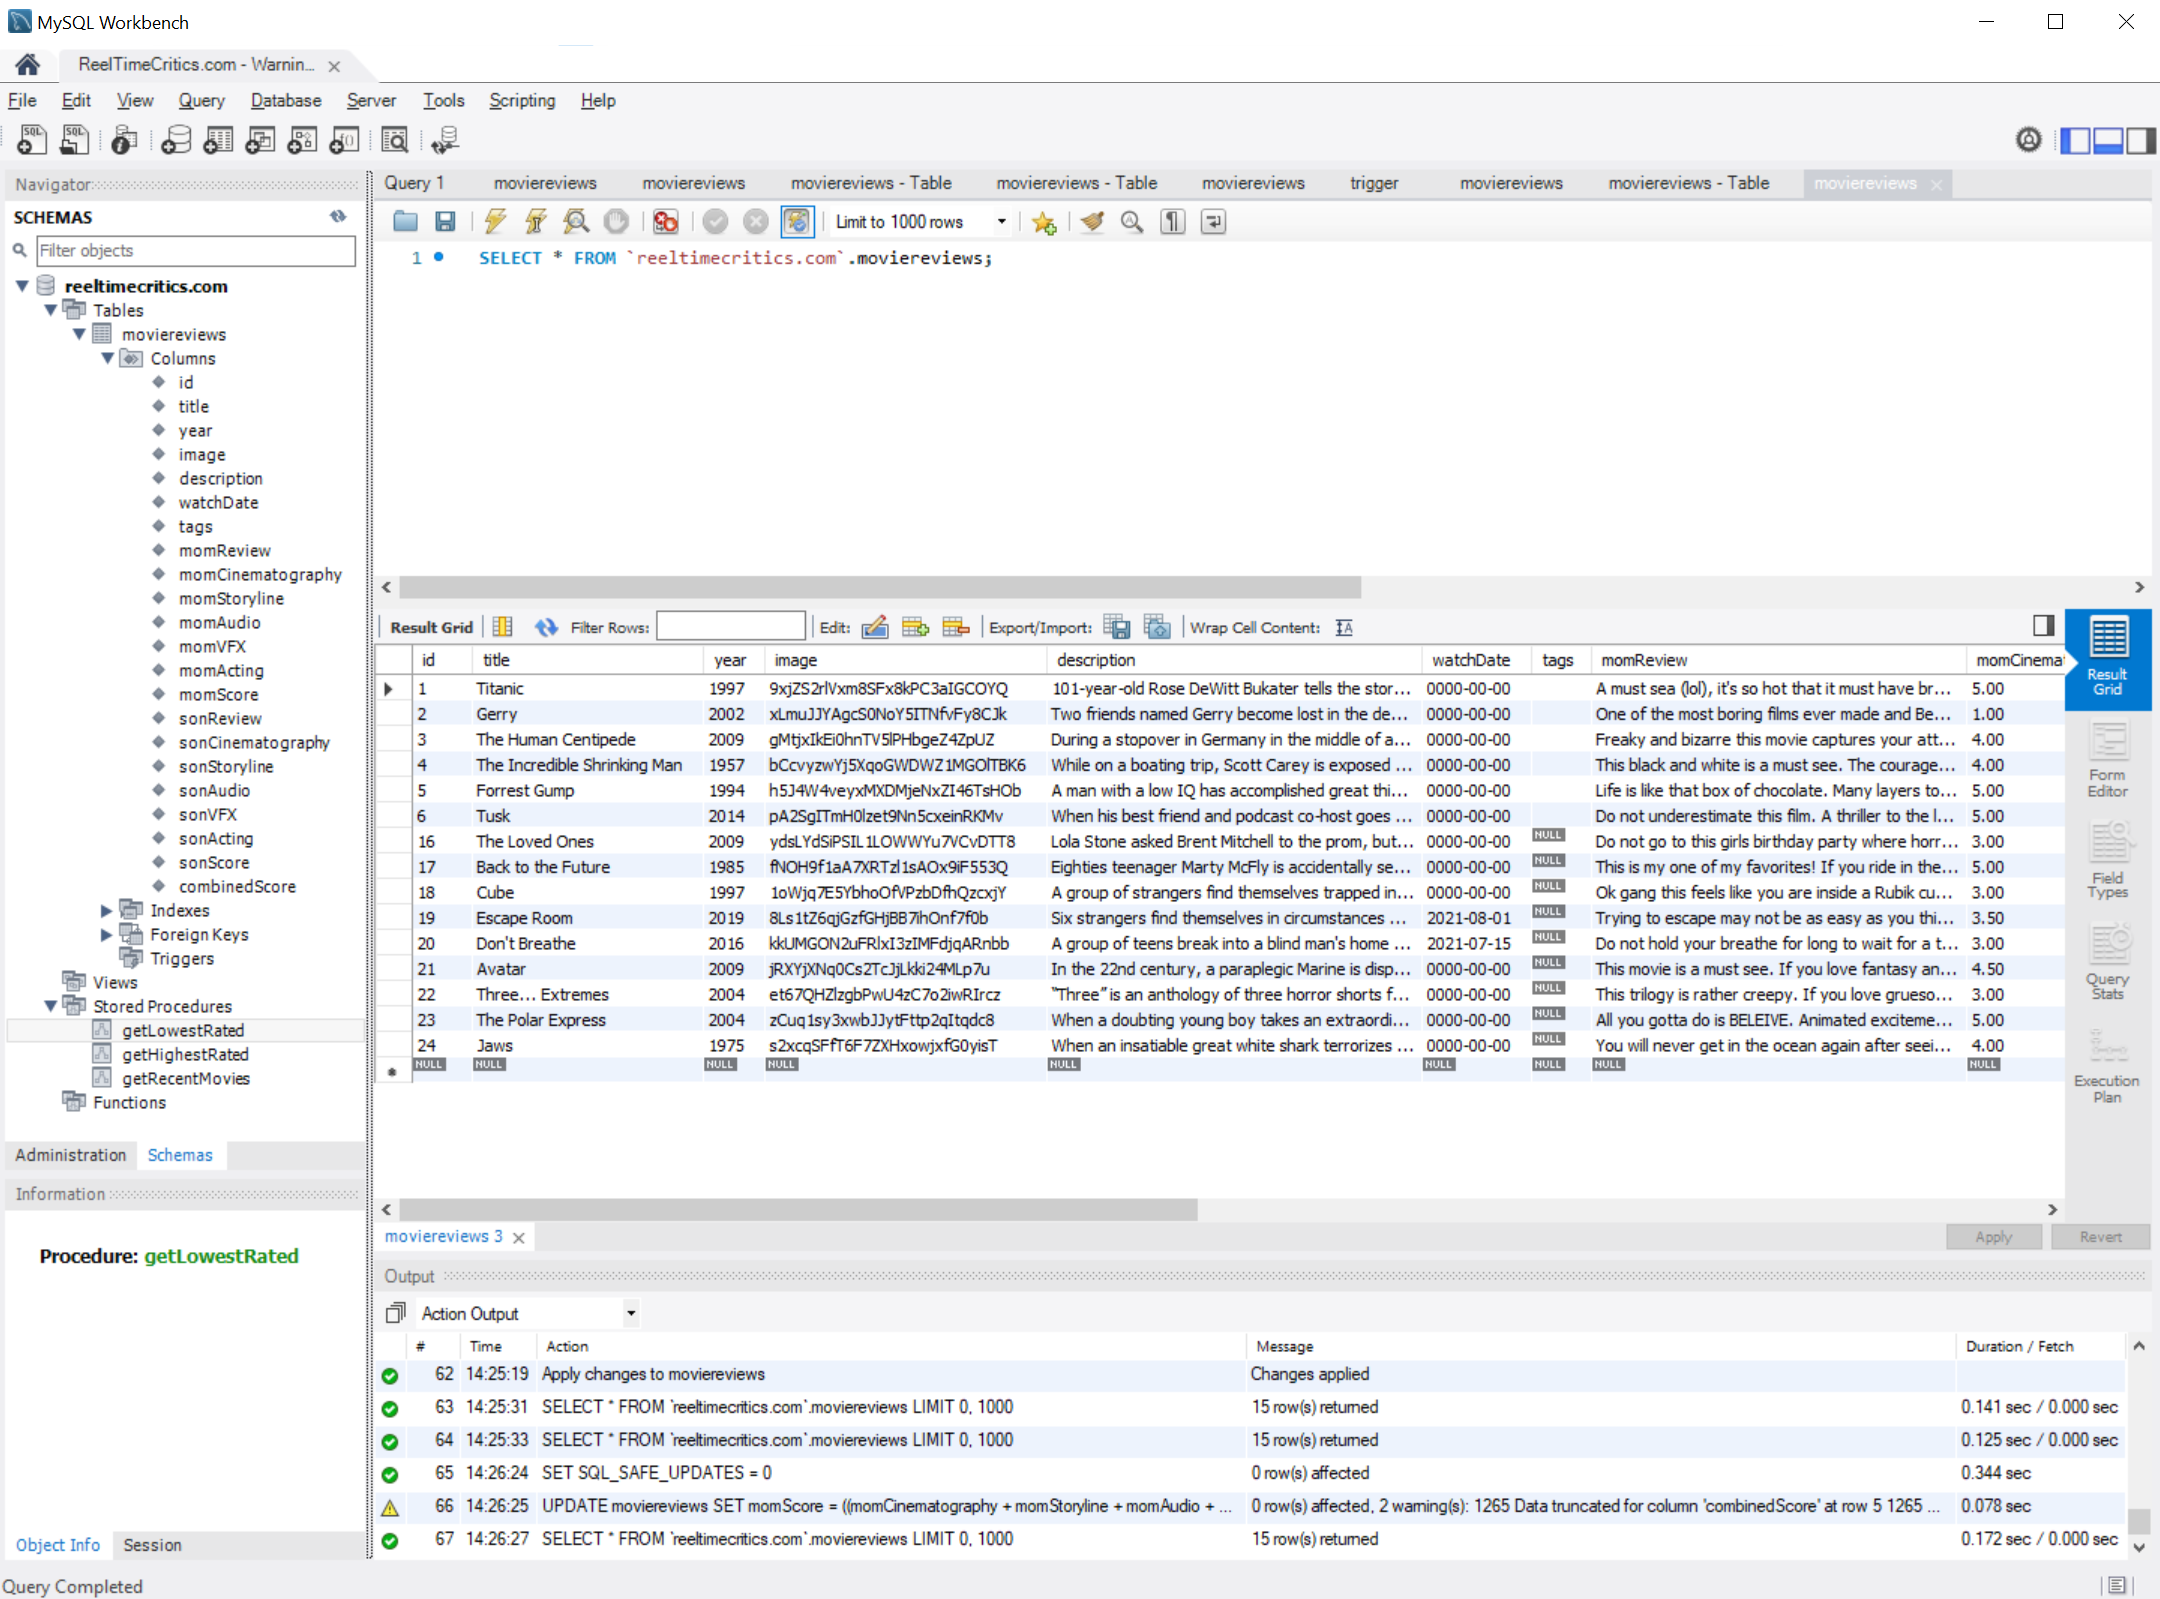Screen dimensions: 2160x1599
Task: Collapse the Tables node
Action: click(51, 310)
